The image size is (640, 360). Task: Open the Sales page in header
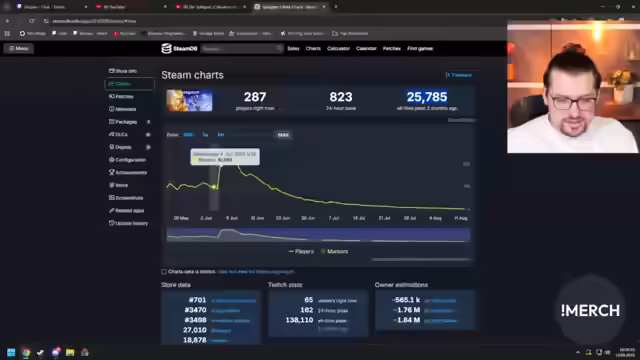pyautogui.click(x=293, y=48)
